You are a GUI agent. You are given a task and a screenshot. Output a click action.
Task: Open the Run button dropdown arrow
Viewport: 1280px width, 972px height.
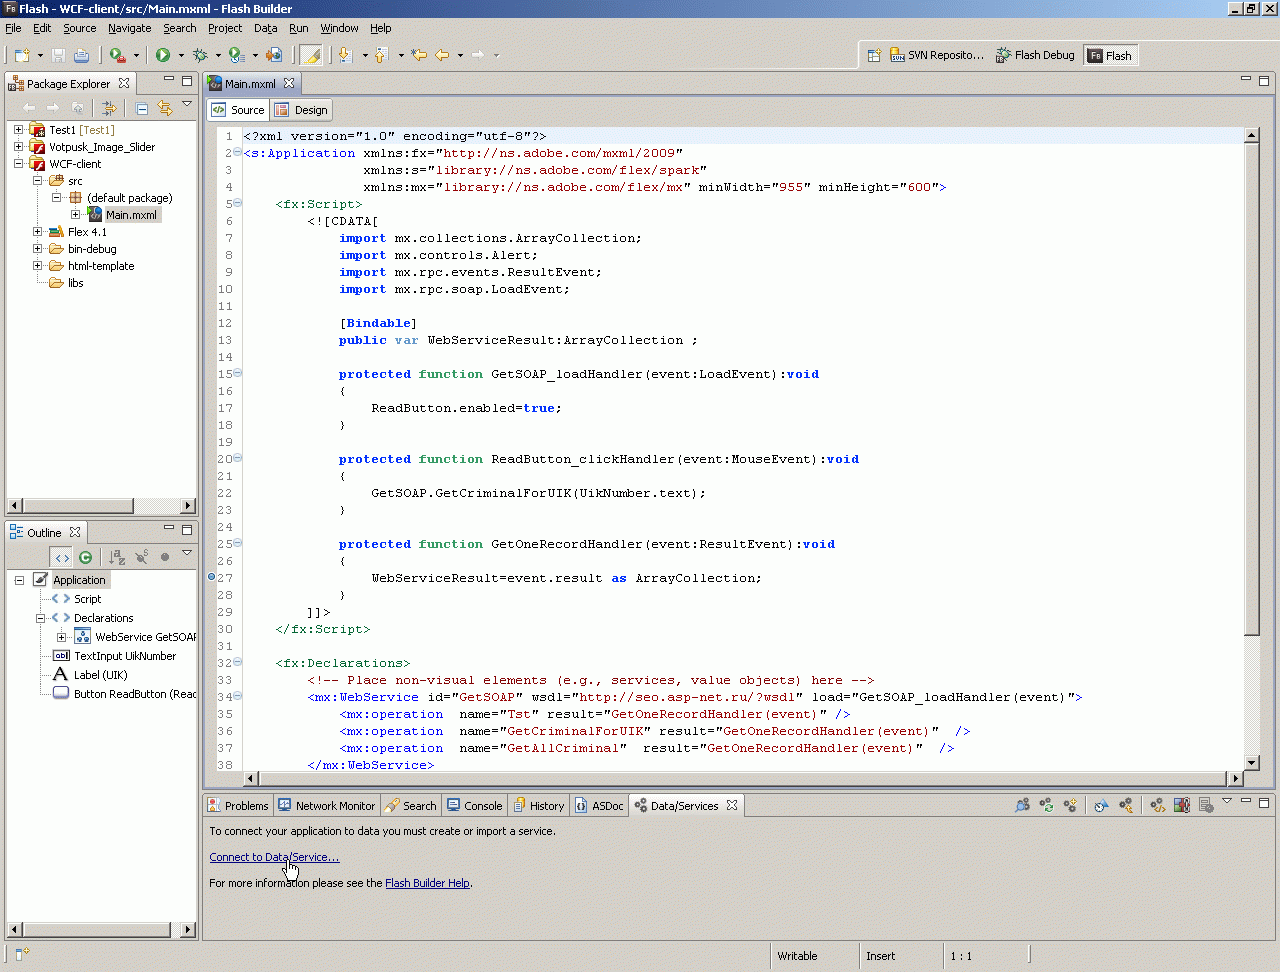click(x=180, y=56)
